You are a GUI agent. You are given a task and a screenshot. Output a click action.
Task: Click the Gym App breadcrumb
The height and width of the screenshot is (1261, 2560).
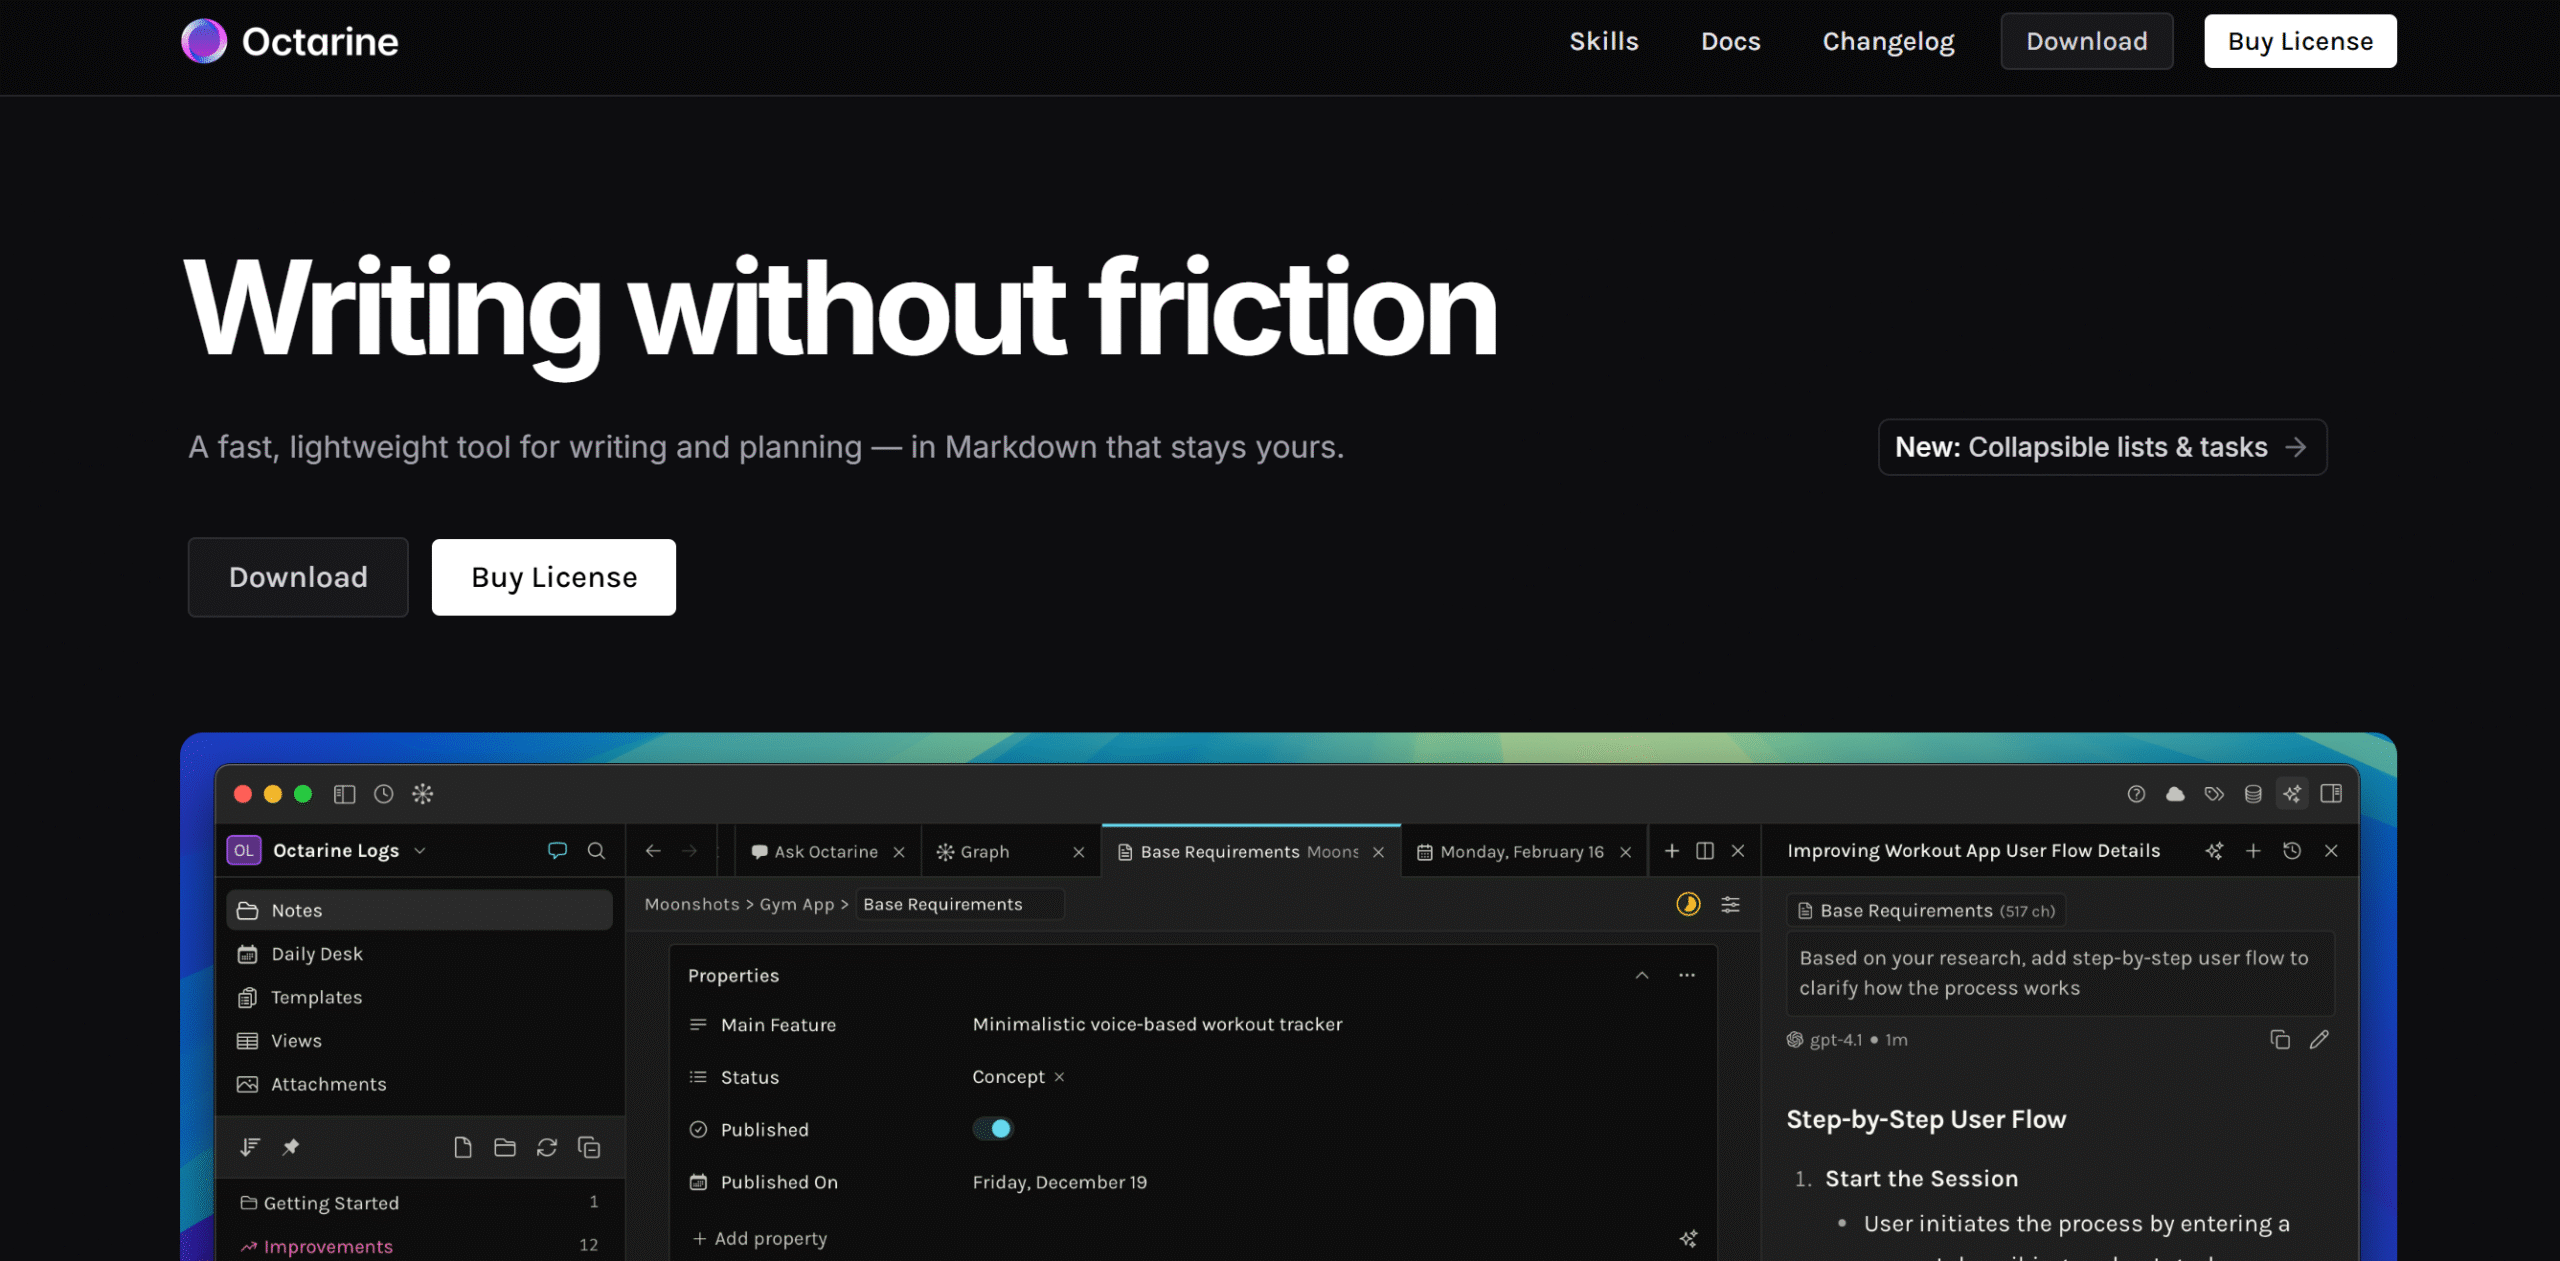(797, 905)
